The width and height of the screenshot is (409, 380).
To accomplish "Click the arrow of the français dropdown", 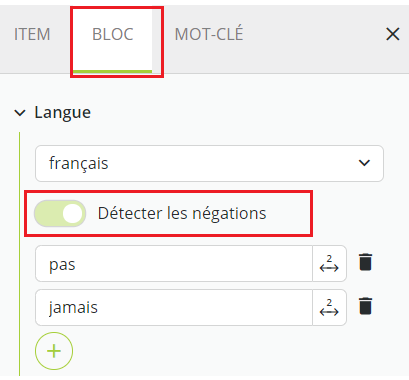I will click(x=364, y=163).
